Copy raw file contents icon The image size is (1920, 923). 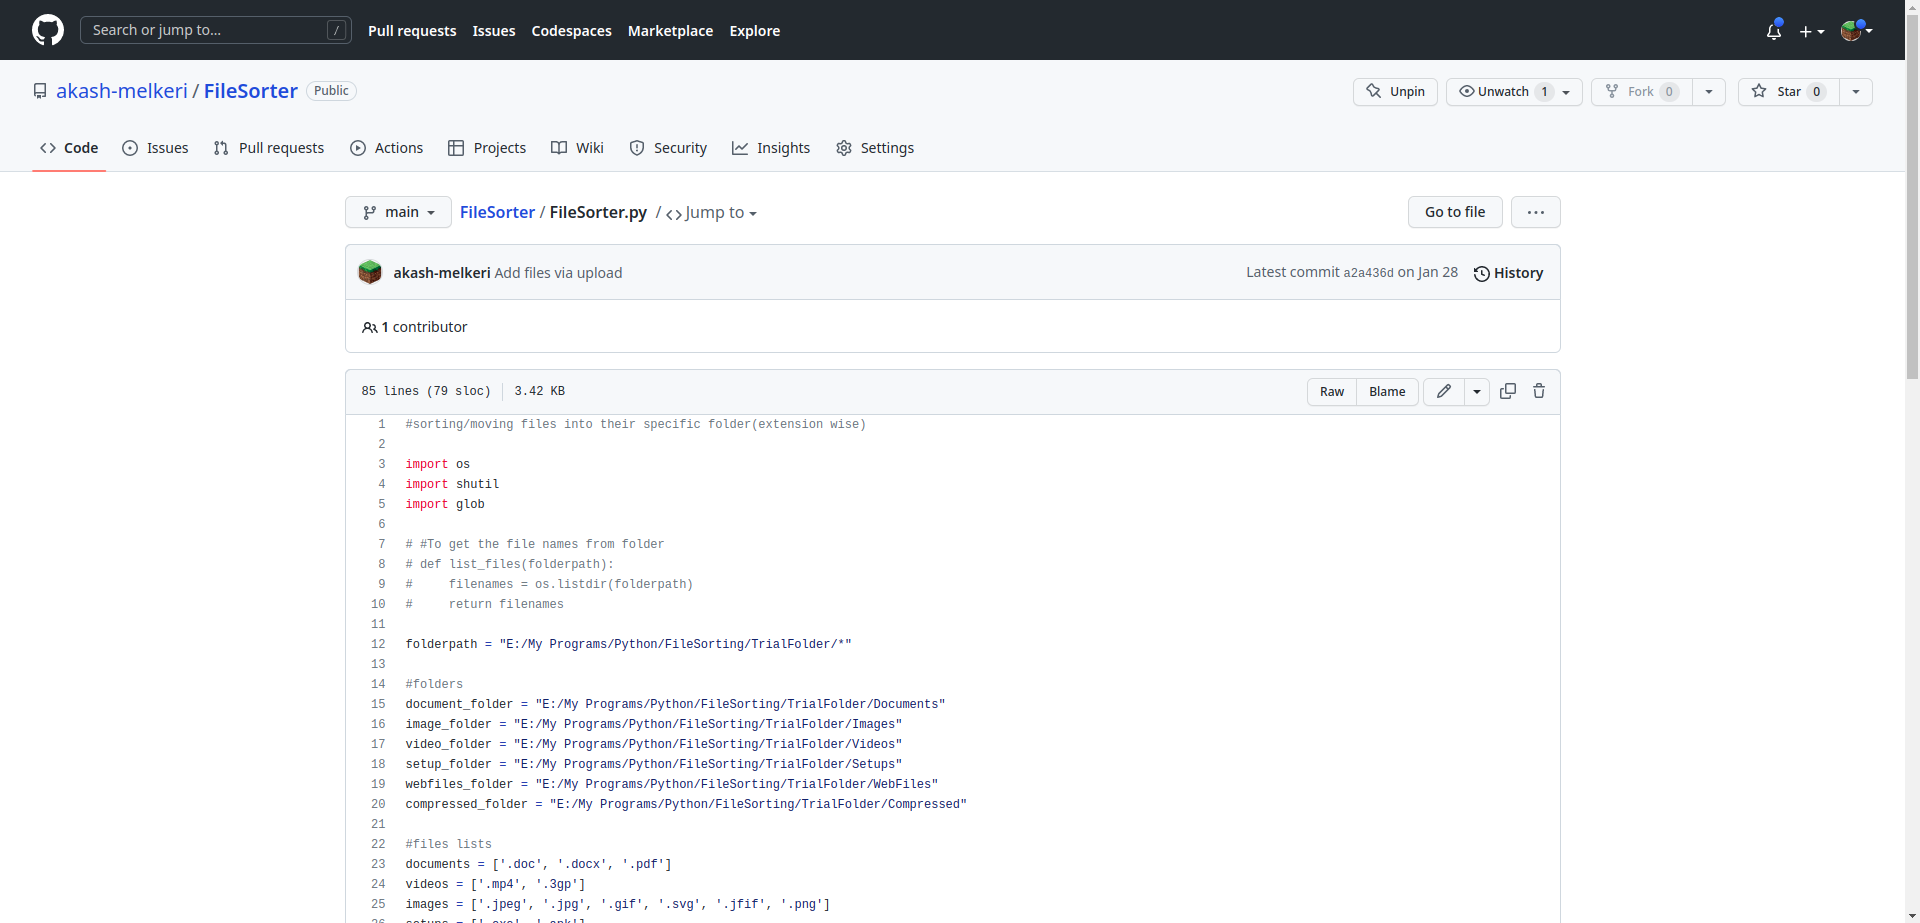point(1508,391)
